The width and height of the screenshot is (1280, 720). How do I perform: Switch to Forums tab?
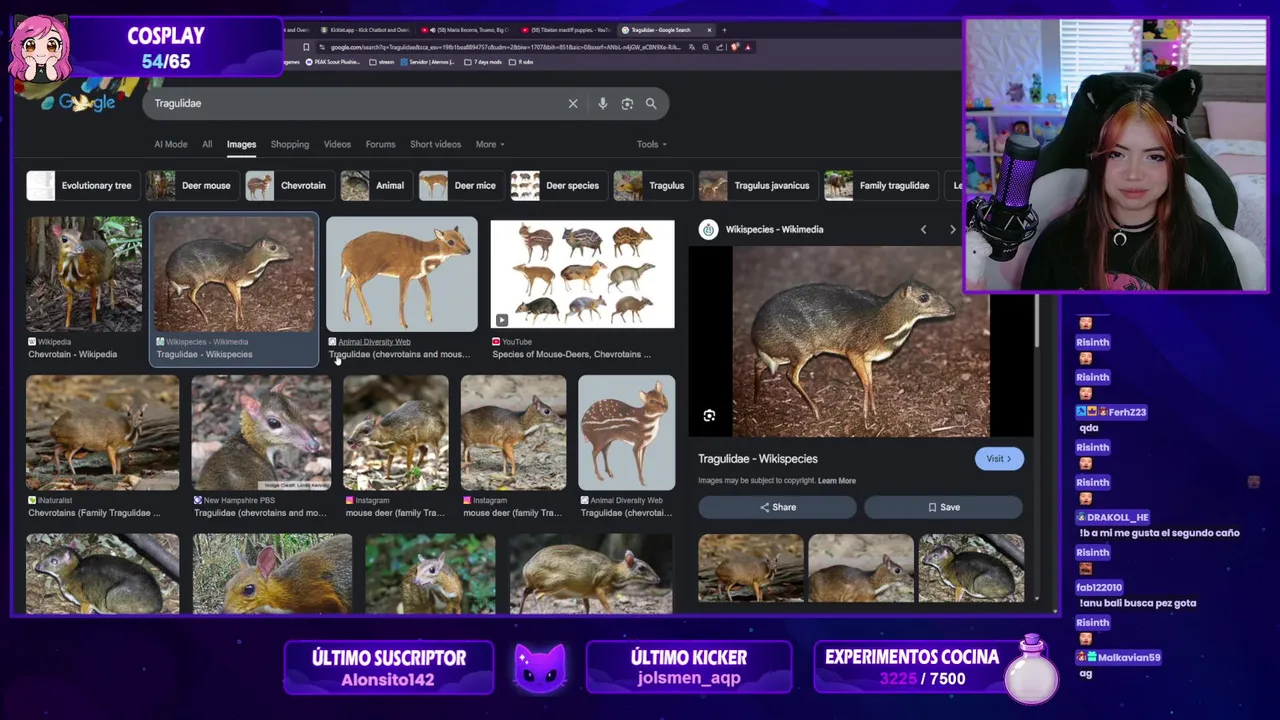point(380,144)
